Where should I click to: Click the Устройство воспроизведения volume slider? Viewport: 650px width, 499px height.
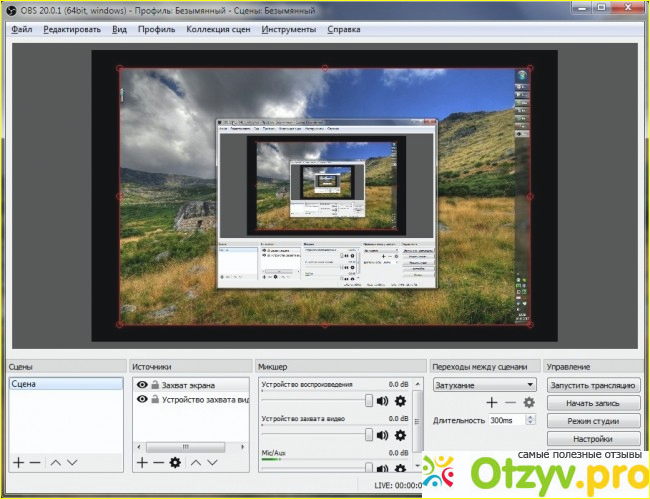tap(318, 402)
